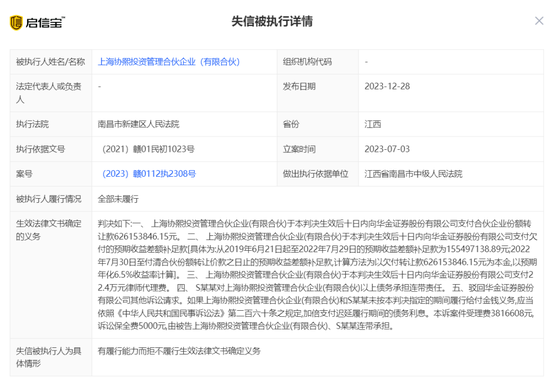Click document number （2021）赣01民初1023号
The width and height of the screenshot is (550, 380).
coord(148,149)
